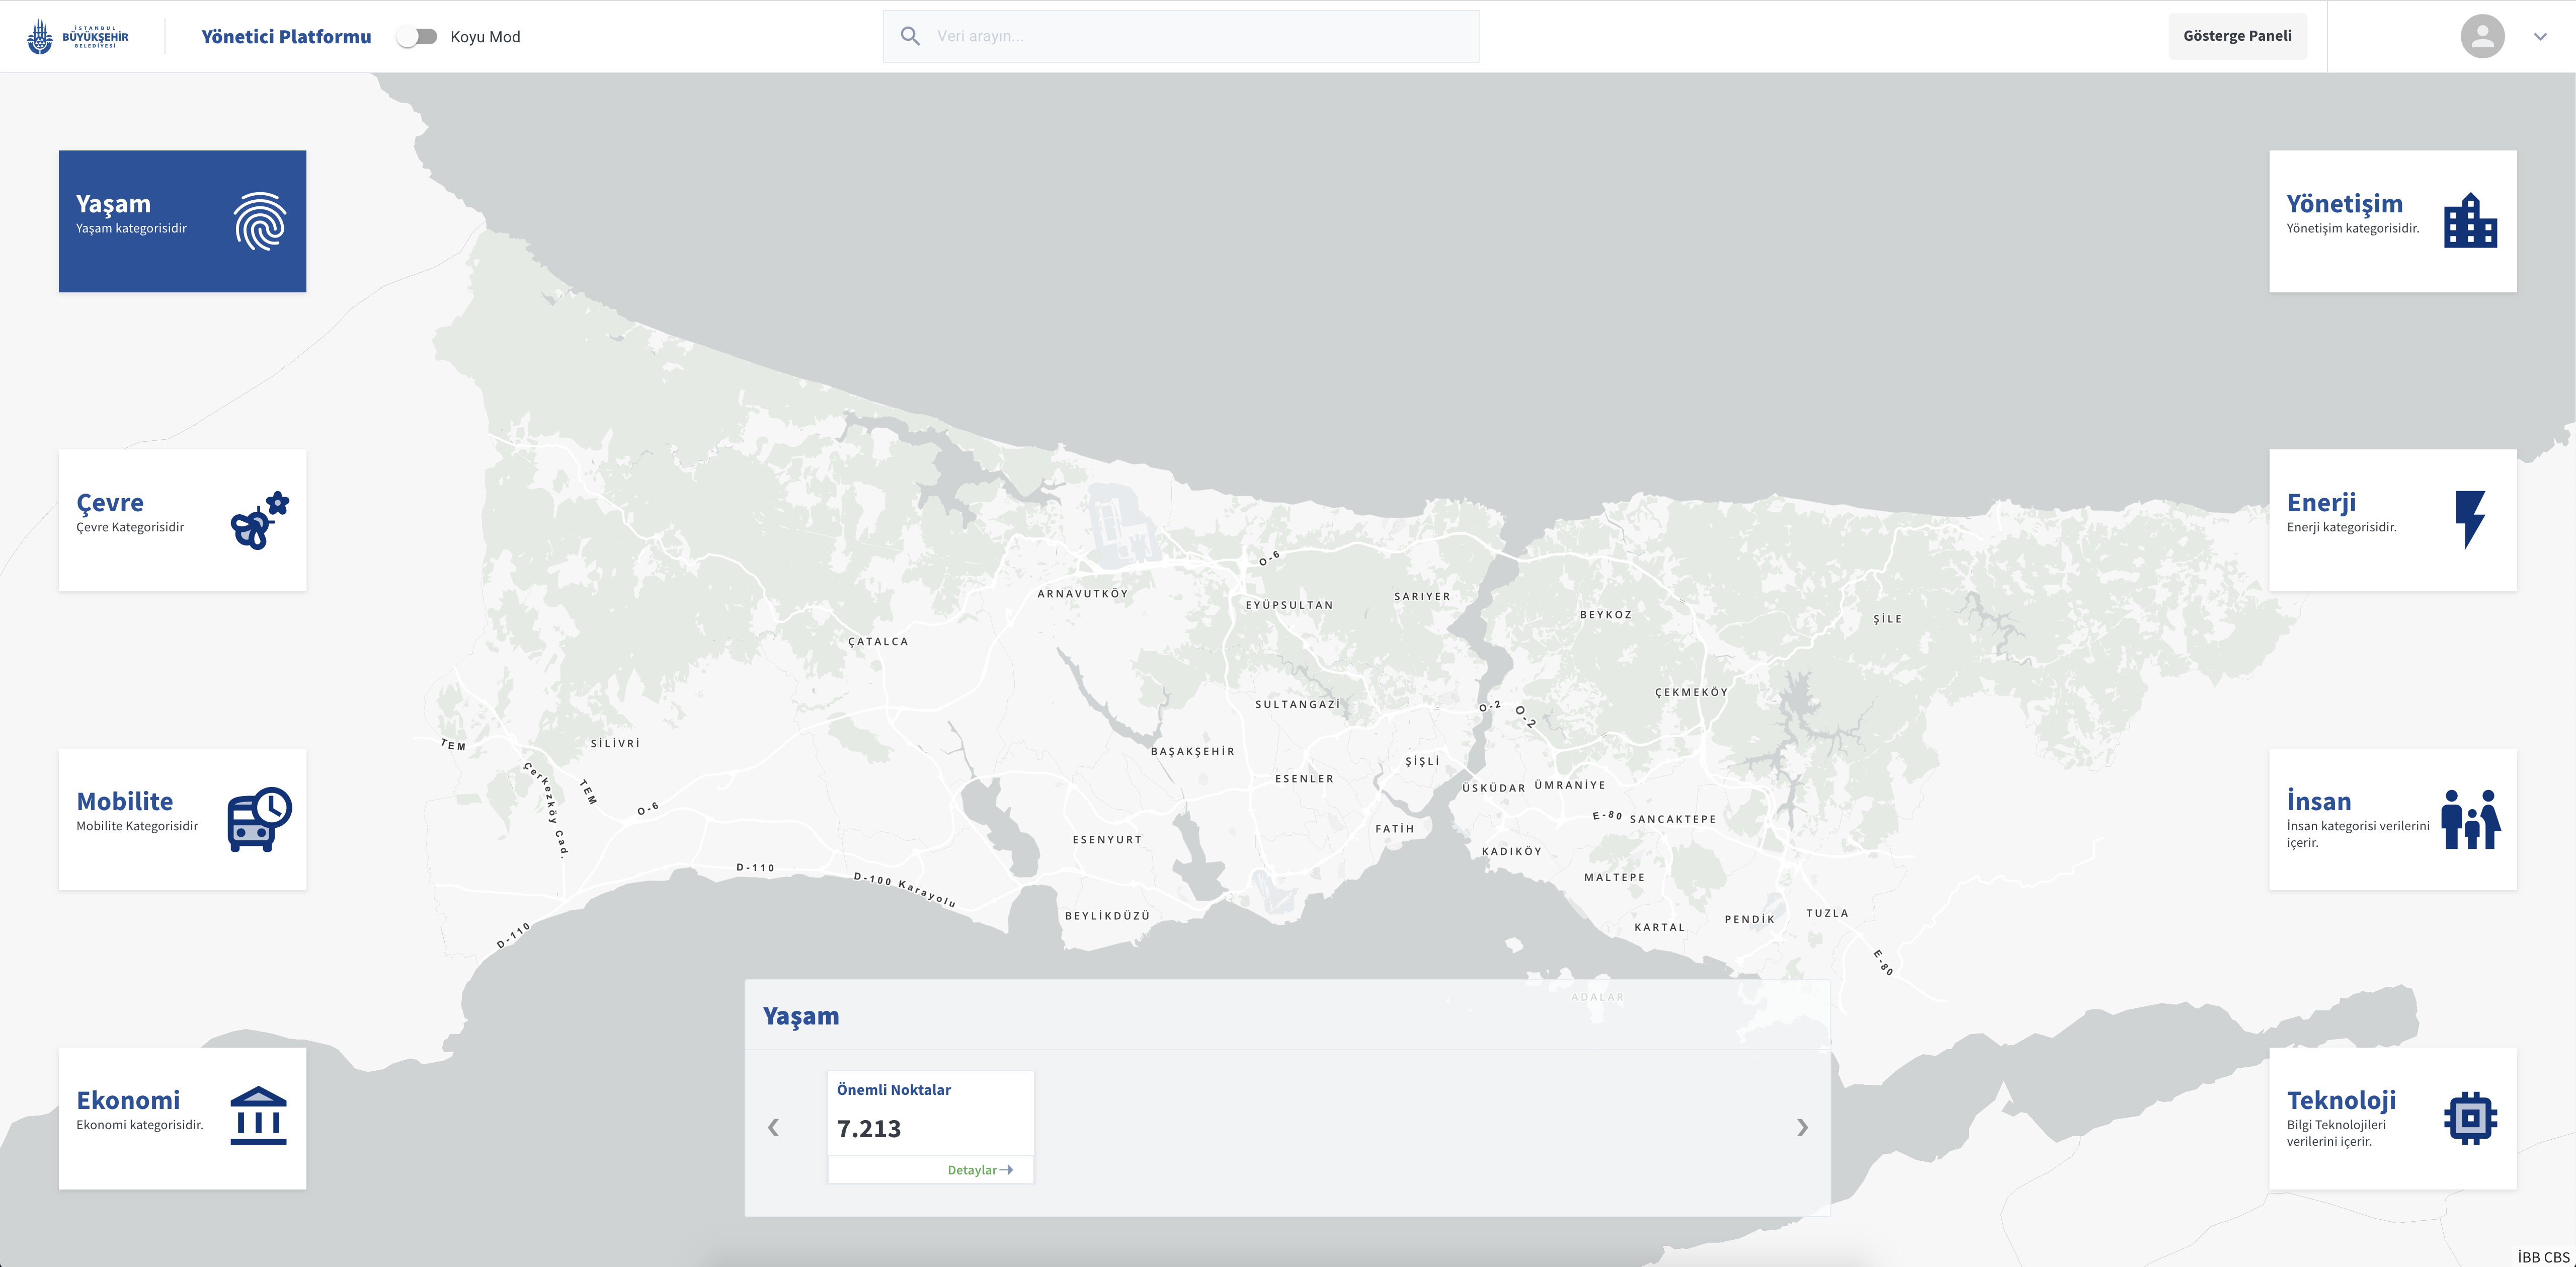The image size is (2576, 1267).
Task: Select the Enerji category title
Action: coord(2321,503)
